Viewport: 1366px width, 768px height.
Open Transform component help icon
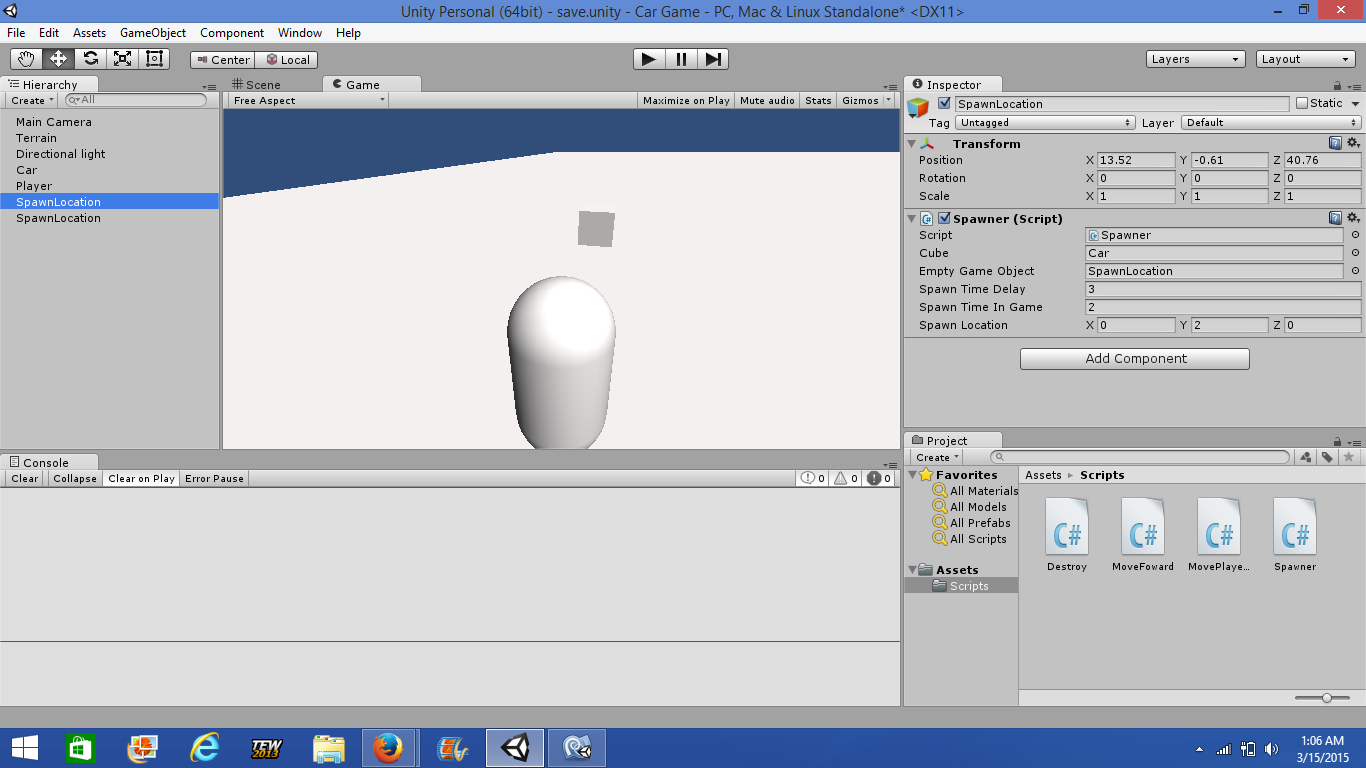[1335, 144]
